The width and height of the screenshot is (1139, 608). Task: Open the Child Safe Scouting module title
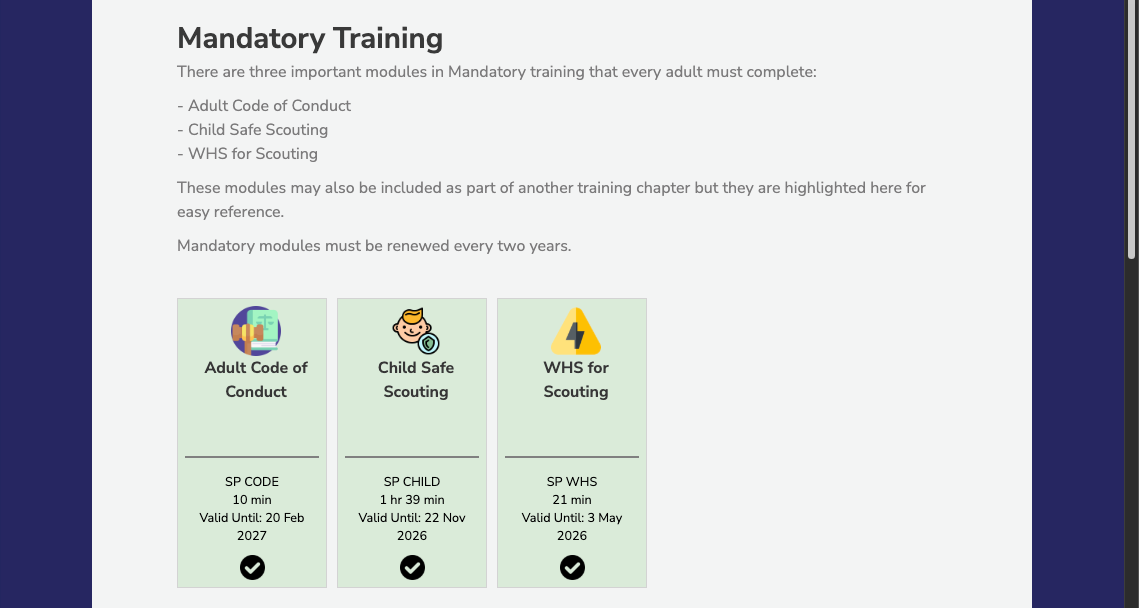[x=416, y=379]
